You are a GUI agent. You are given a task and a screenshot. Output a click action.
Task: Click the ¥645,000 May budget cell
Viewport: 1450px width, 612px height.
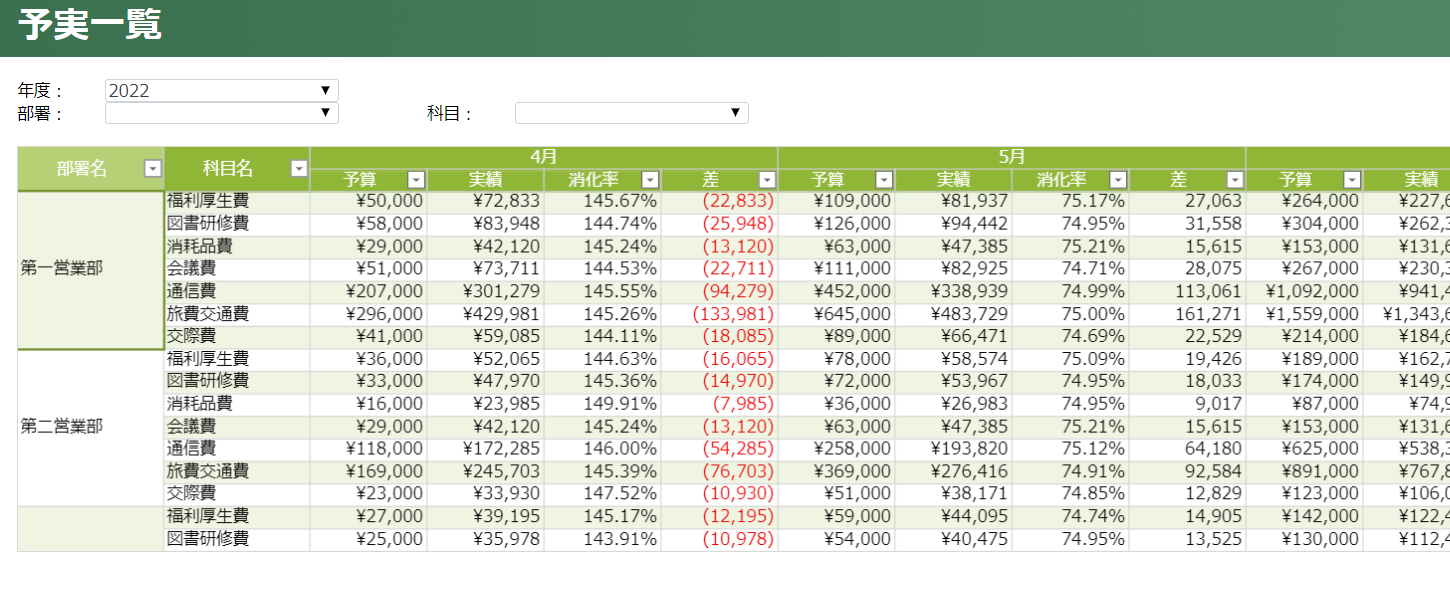point(836,314)
